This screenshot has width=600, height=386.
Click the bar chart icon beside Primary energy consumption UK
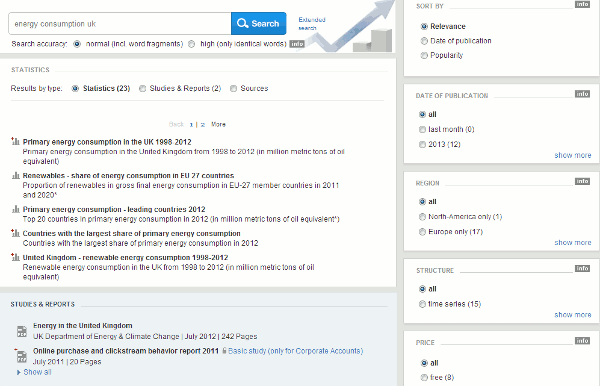[x=15, y=141]
